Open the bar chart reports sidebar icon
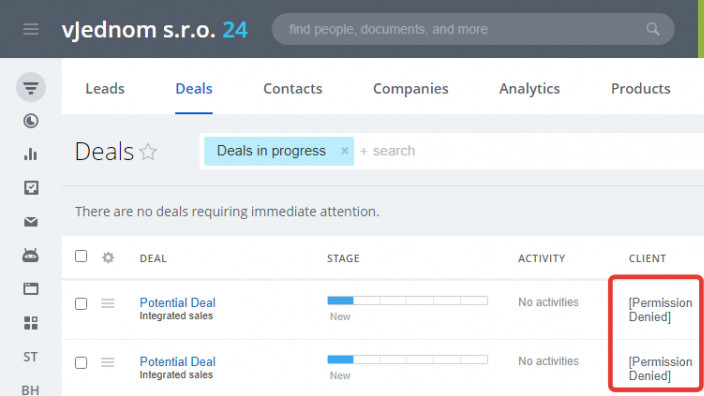 [31, 154]
